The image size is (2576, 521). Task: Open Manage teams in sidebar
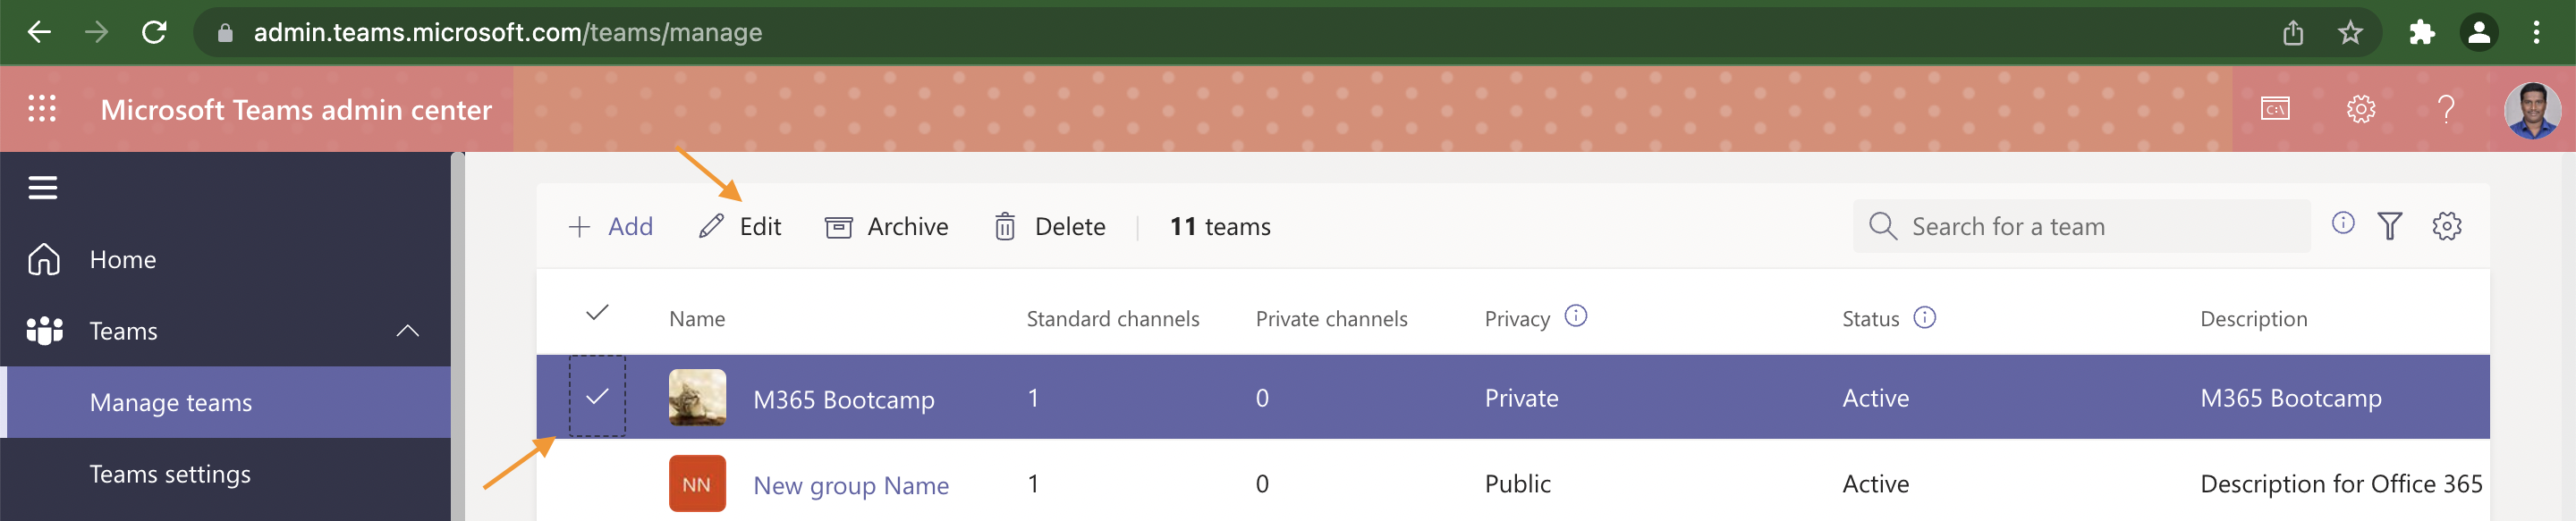pos(171,402)
